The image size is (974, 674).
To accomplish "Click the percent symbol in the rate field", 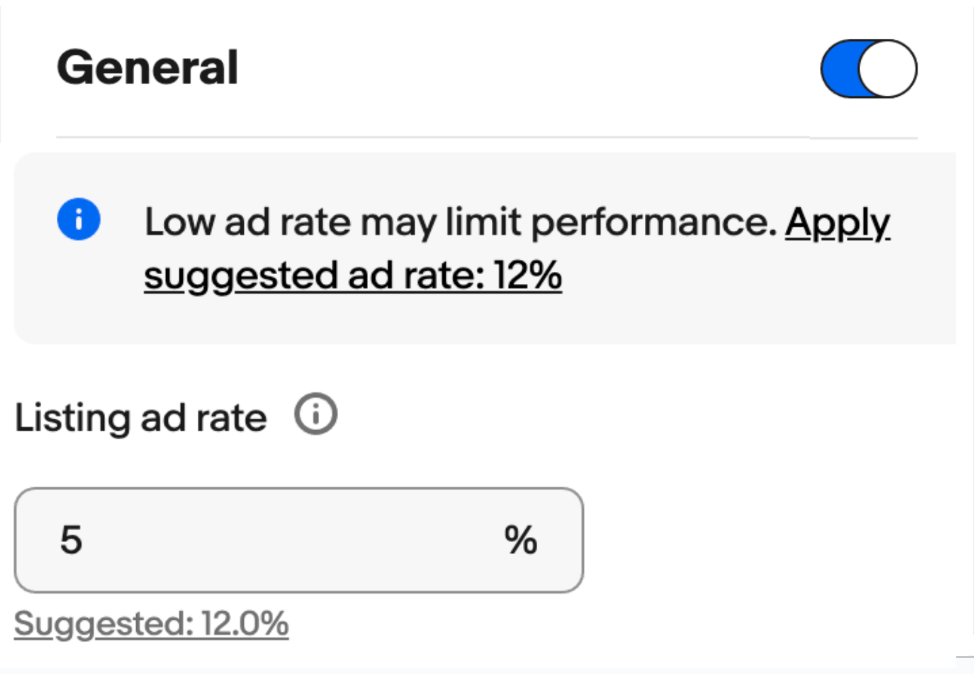I will coord(520,541).
